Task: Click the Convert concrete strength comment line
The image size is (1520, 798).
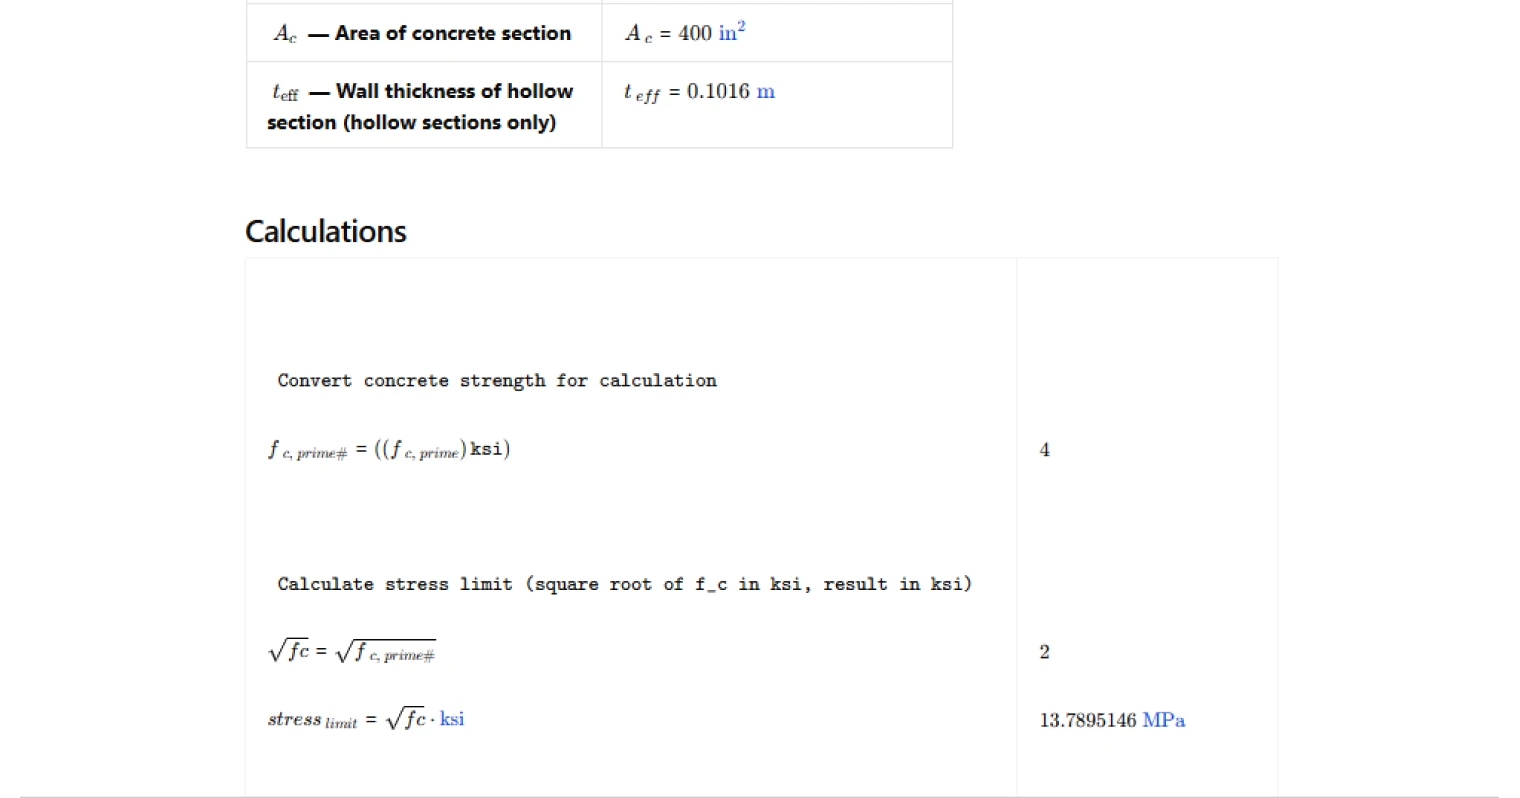Action: click(497, 381)
